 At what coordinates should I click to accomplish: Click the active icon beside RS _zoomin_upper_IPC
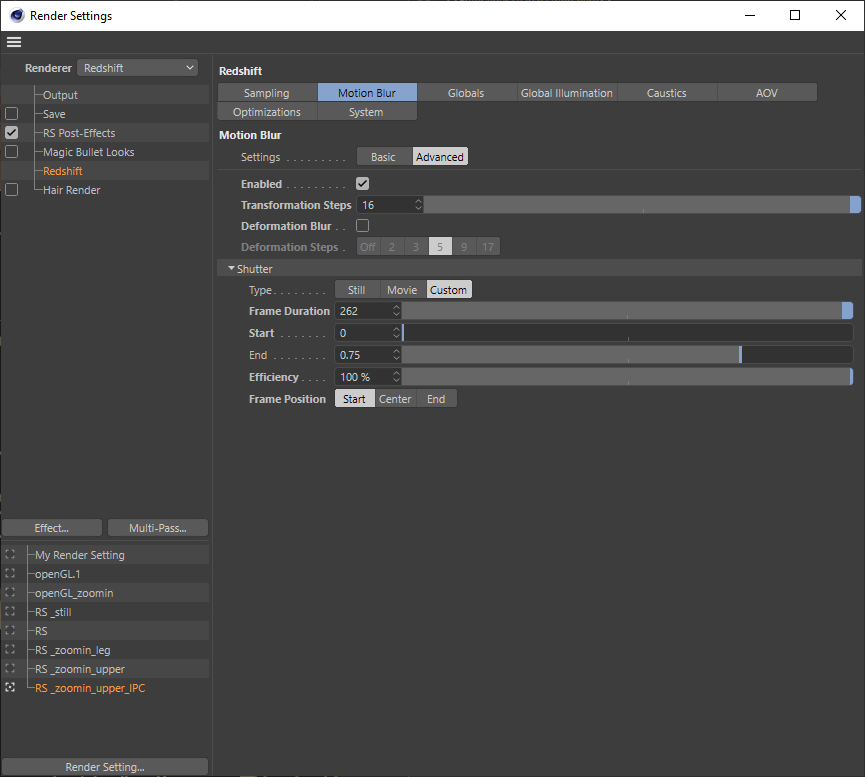(x=11, y=688)
